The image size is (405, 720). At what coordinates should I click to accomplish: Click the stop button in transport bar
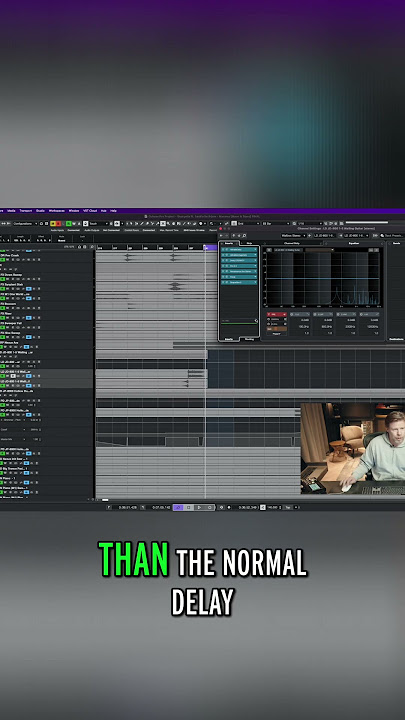click(x=188, y=507)
